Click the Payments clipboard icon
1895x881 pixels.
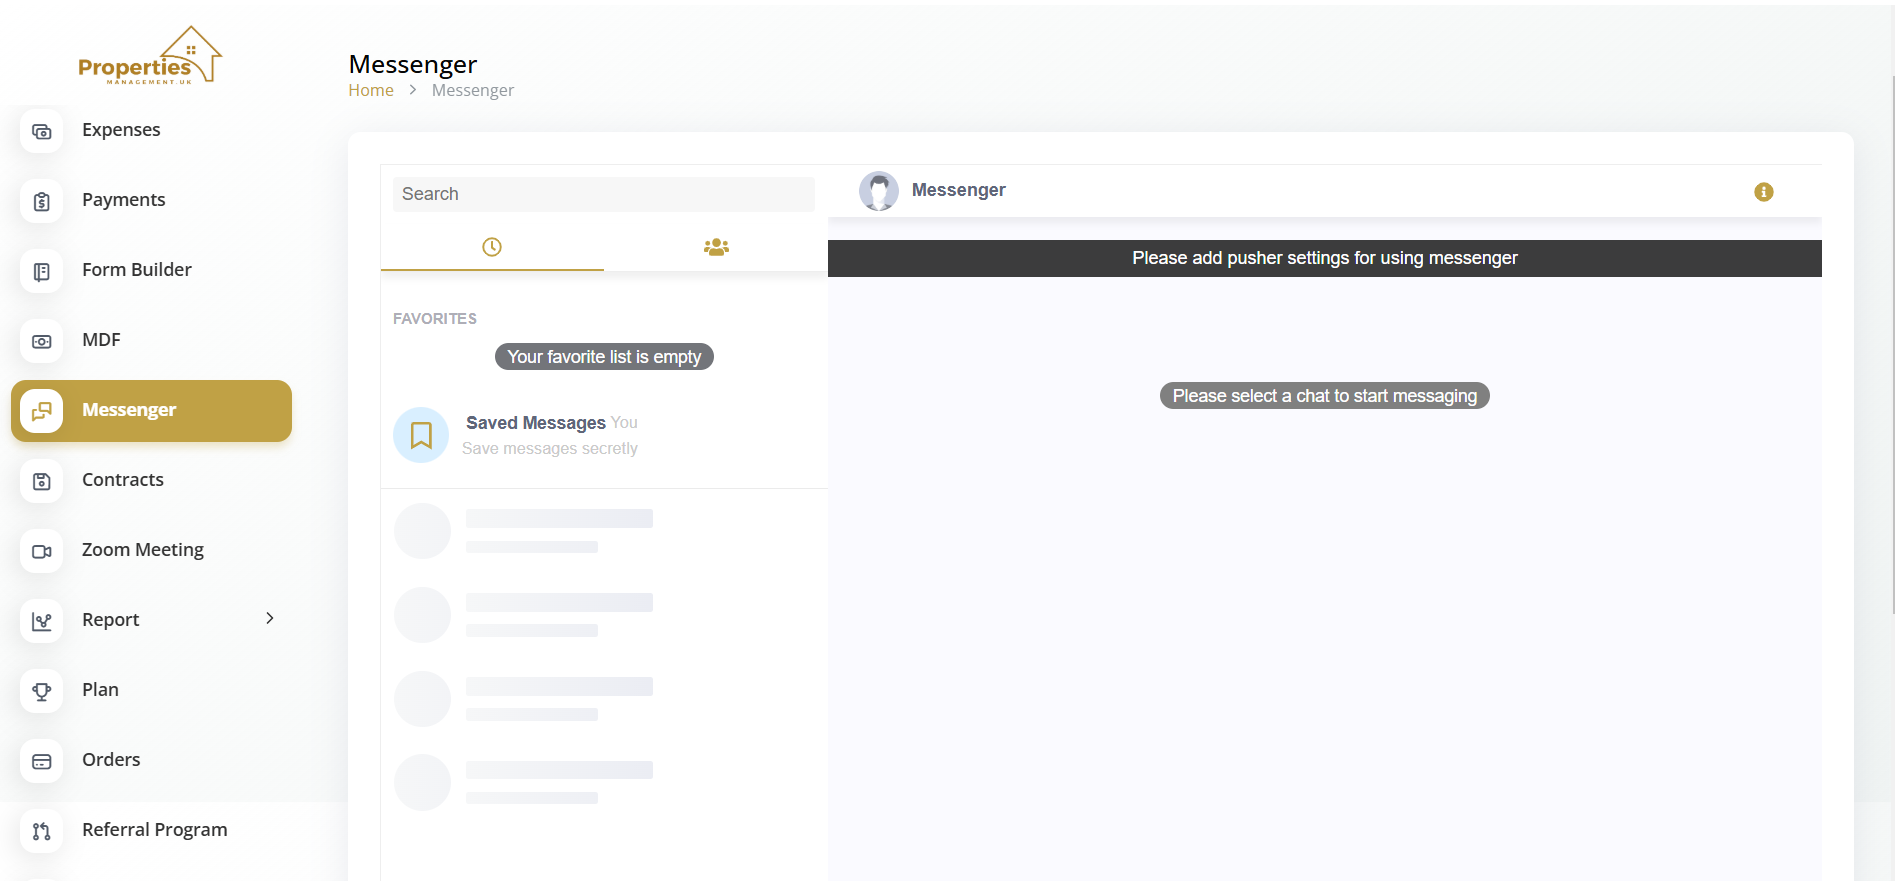[41, 201]
